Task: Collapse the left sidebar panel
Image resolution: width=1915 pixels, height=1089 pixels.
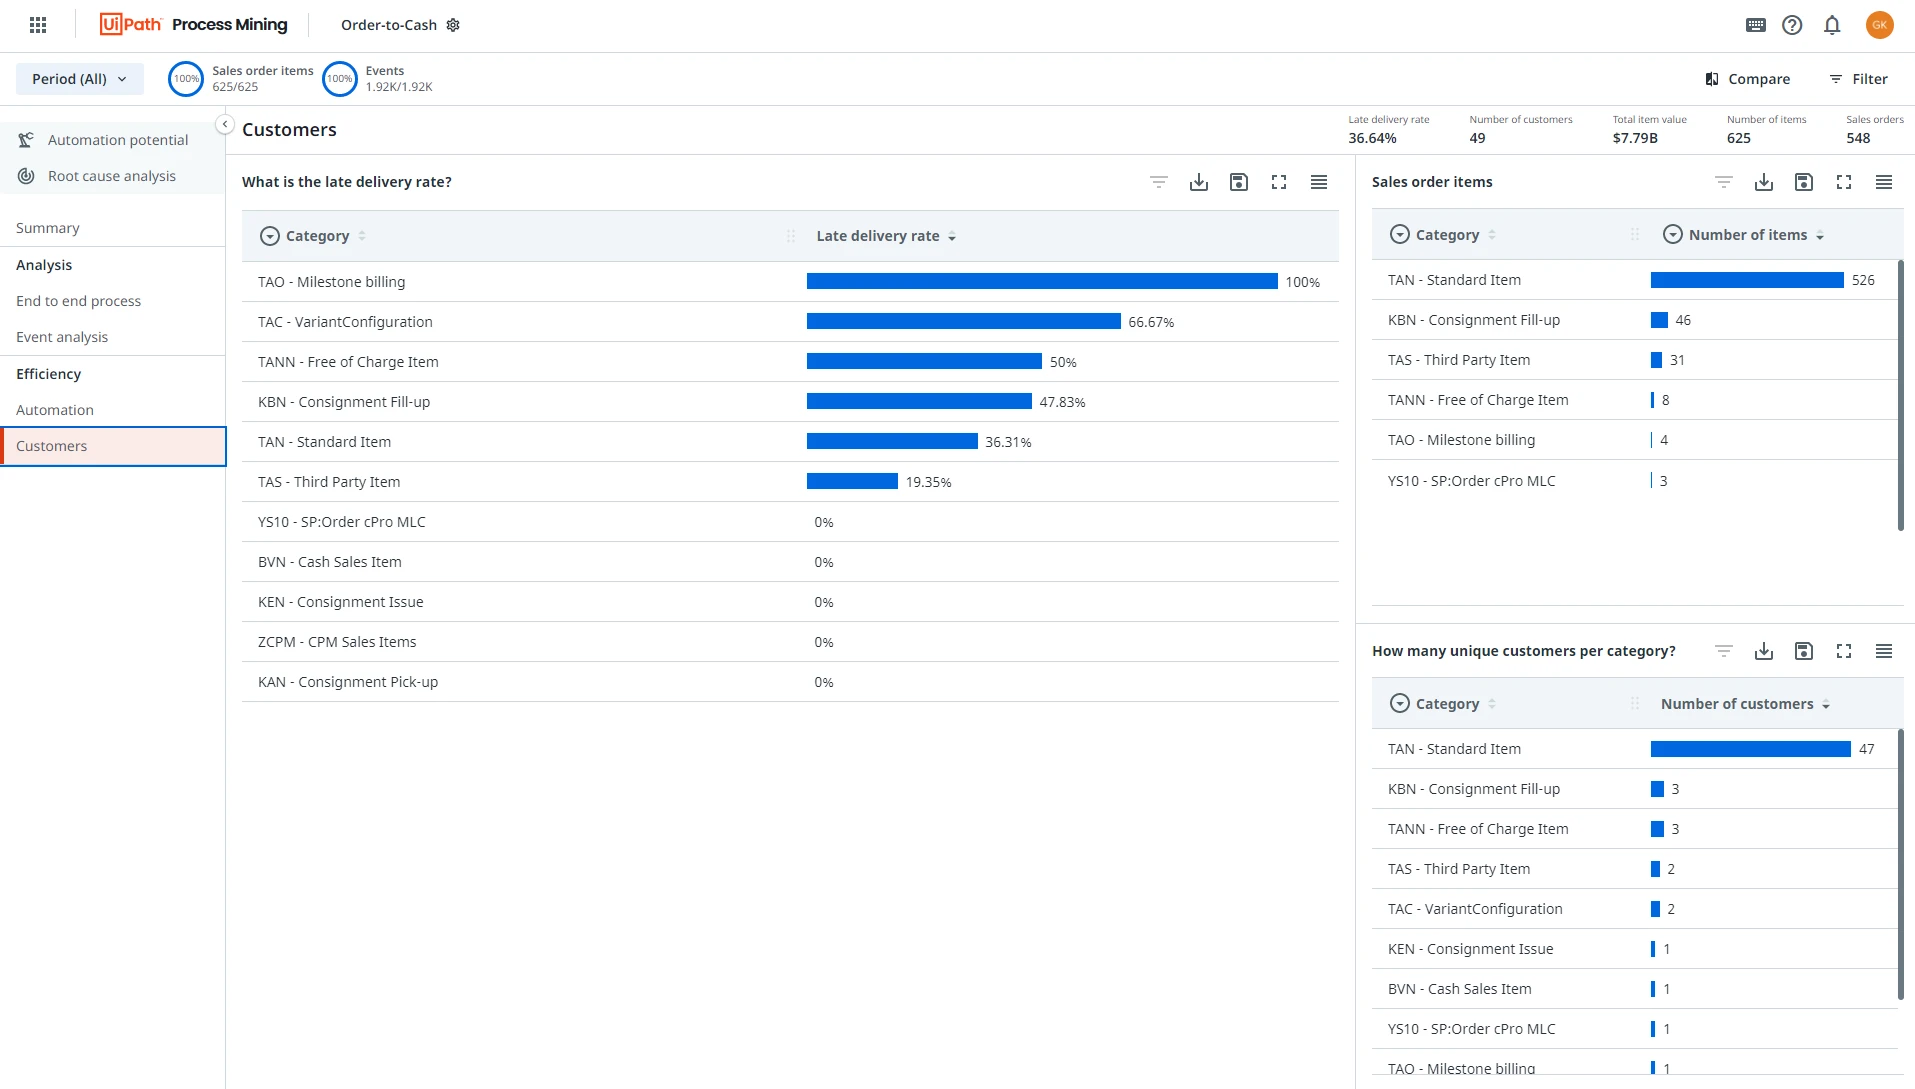Action: [x=225, y=124]
